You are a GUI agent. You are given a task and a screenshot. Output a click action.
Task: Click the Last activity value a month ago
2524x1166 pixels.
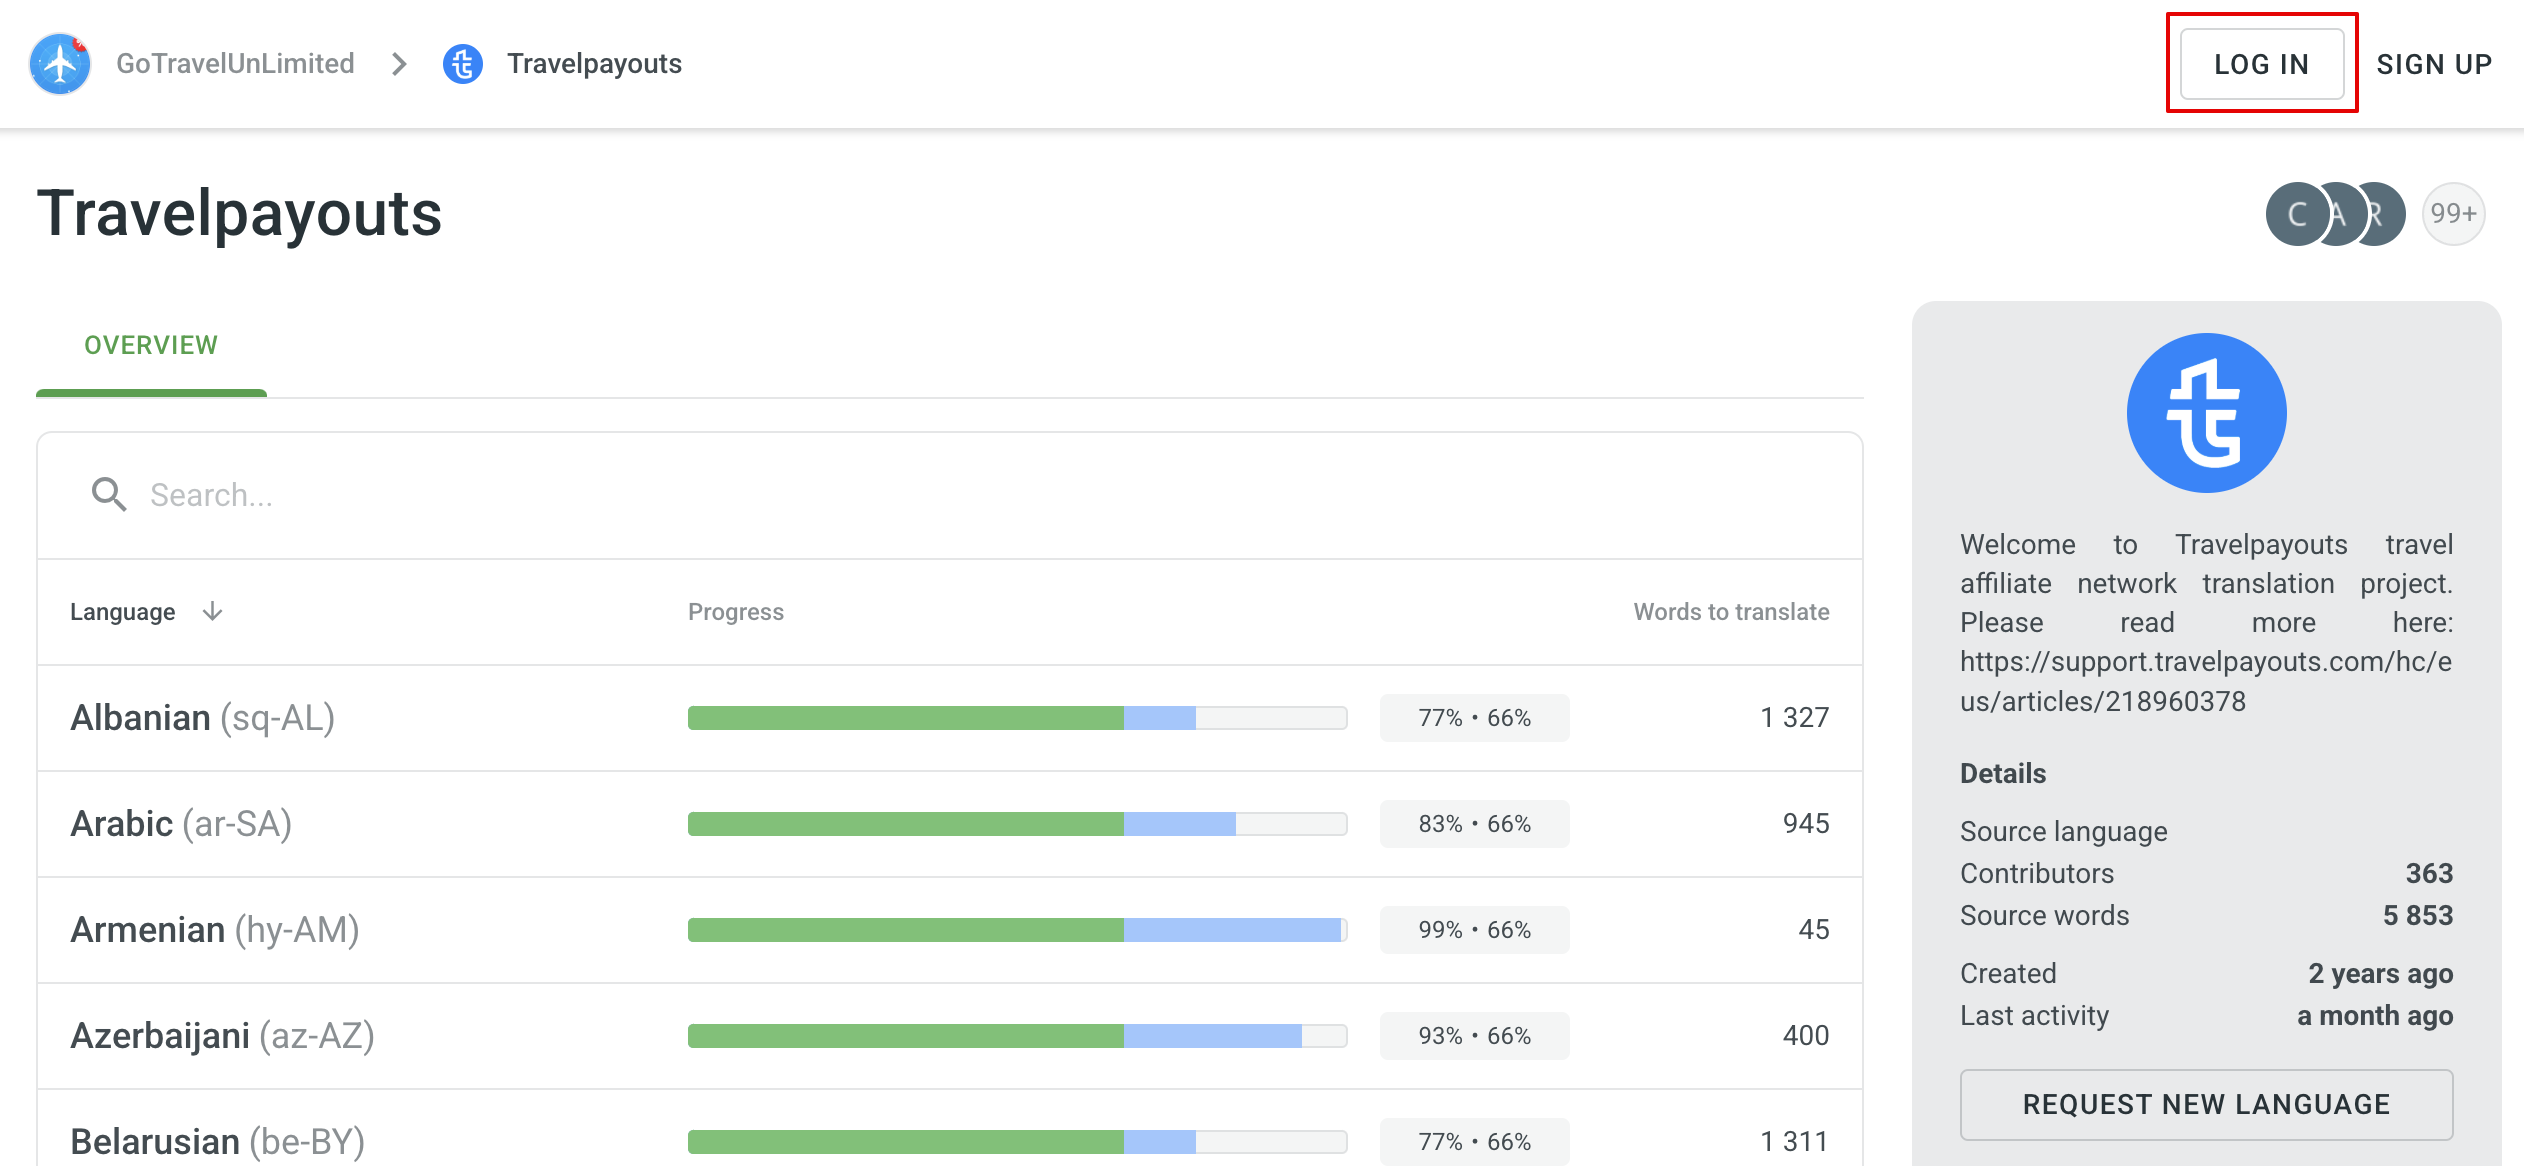(2375, 1015)
